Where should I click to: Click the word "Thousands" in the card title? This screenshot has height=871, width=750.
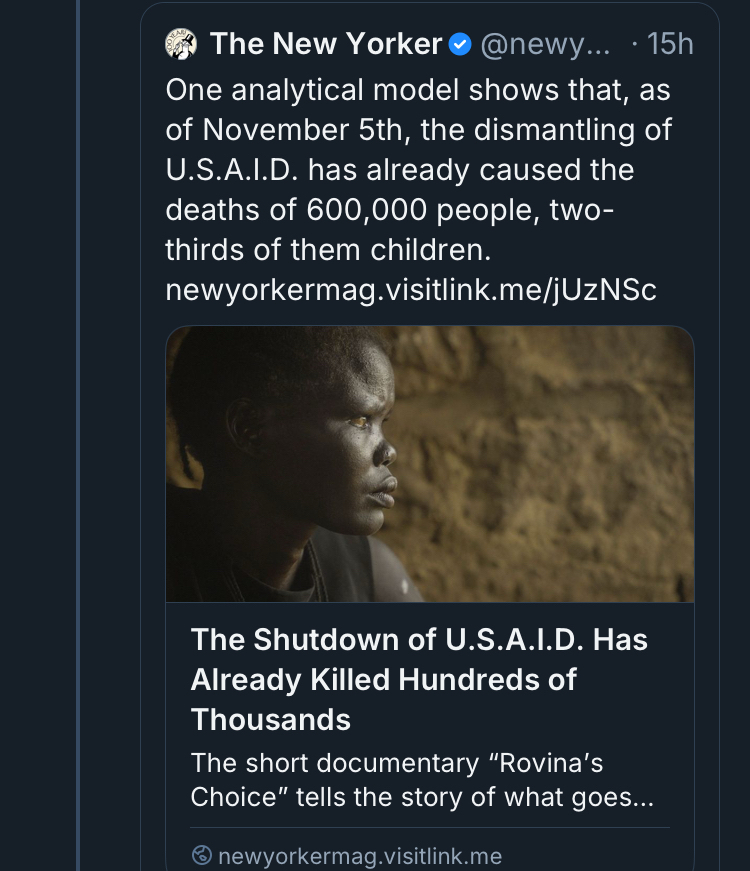click(271, 719)
